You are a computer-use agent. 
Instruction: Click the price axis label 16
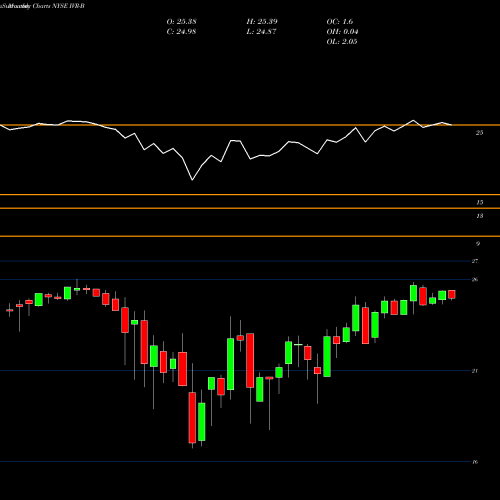(475, 462)
